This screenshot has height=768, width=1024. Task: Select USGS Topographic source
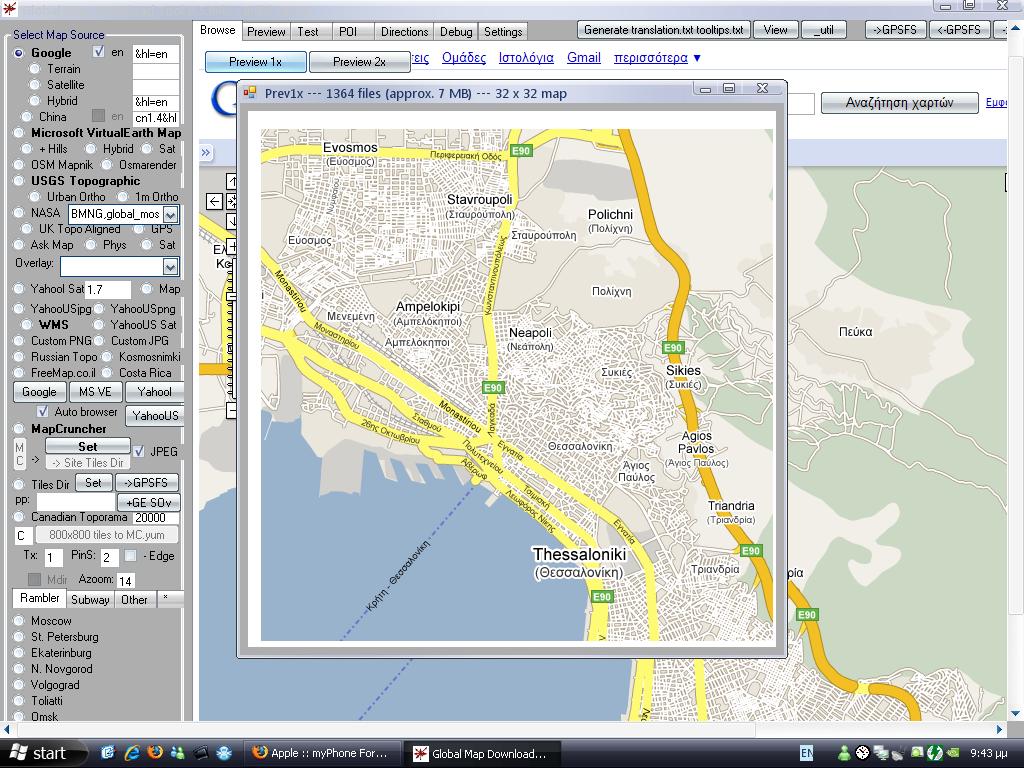tap(19, 181)
